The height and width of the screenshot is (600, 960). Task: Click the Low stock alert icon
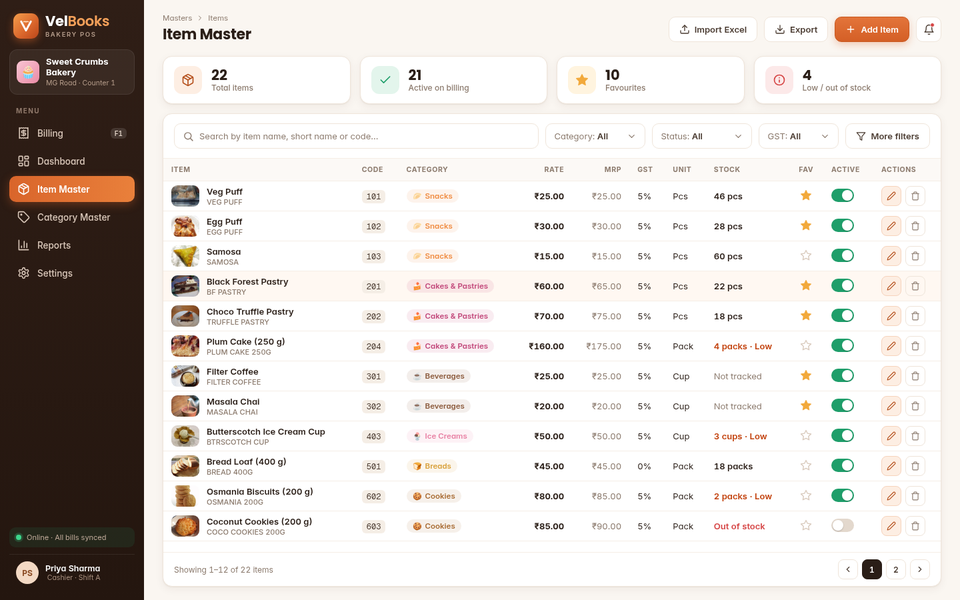(779, 80)
